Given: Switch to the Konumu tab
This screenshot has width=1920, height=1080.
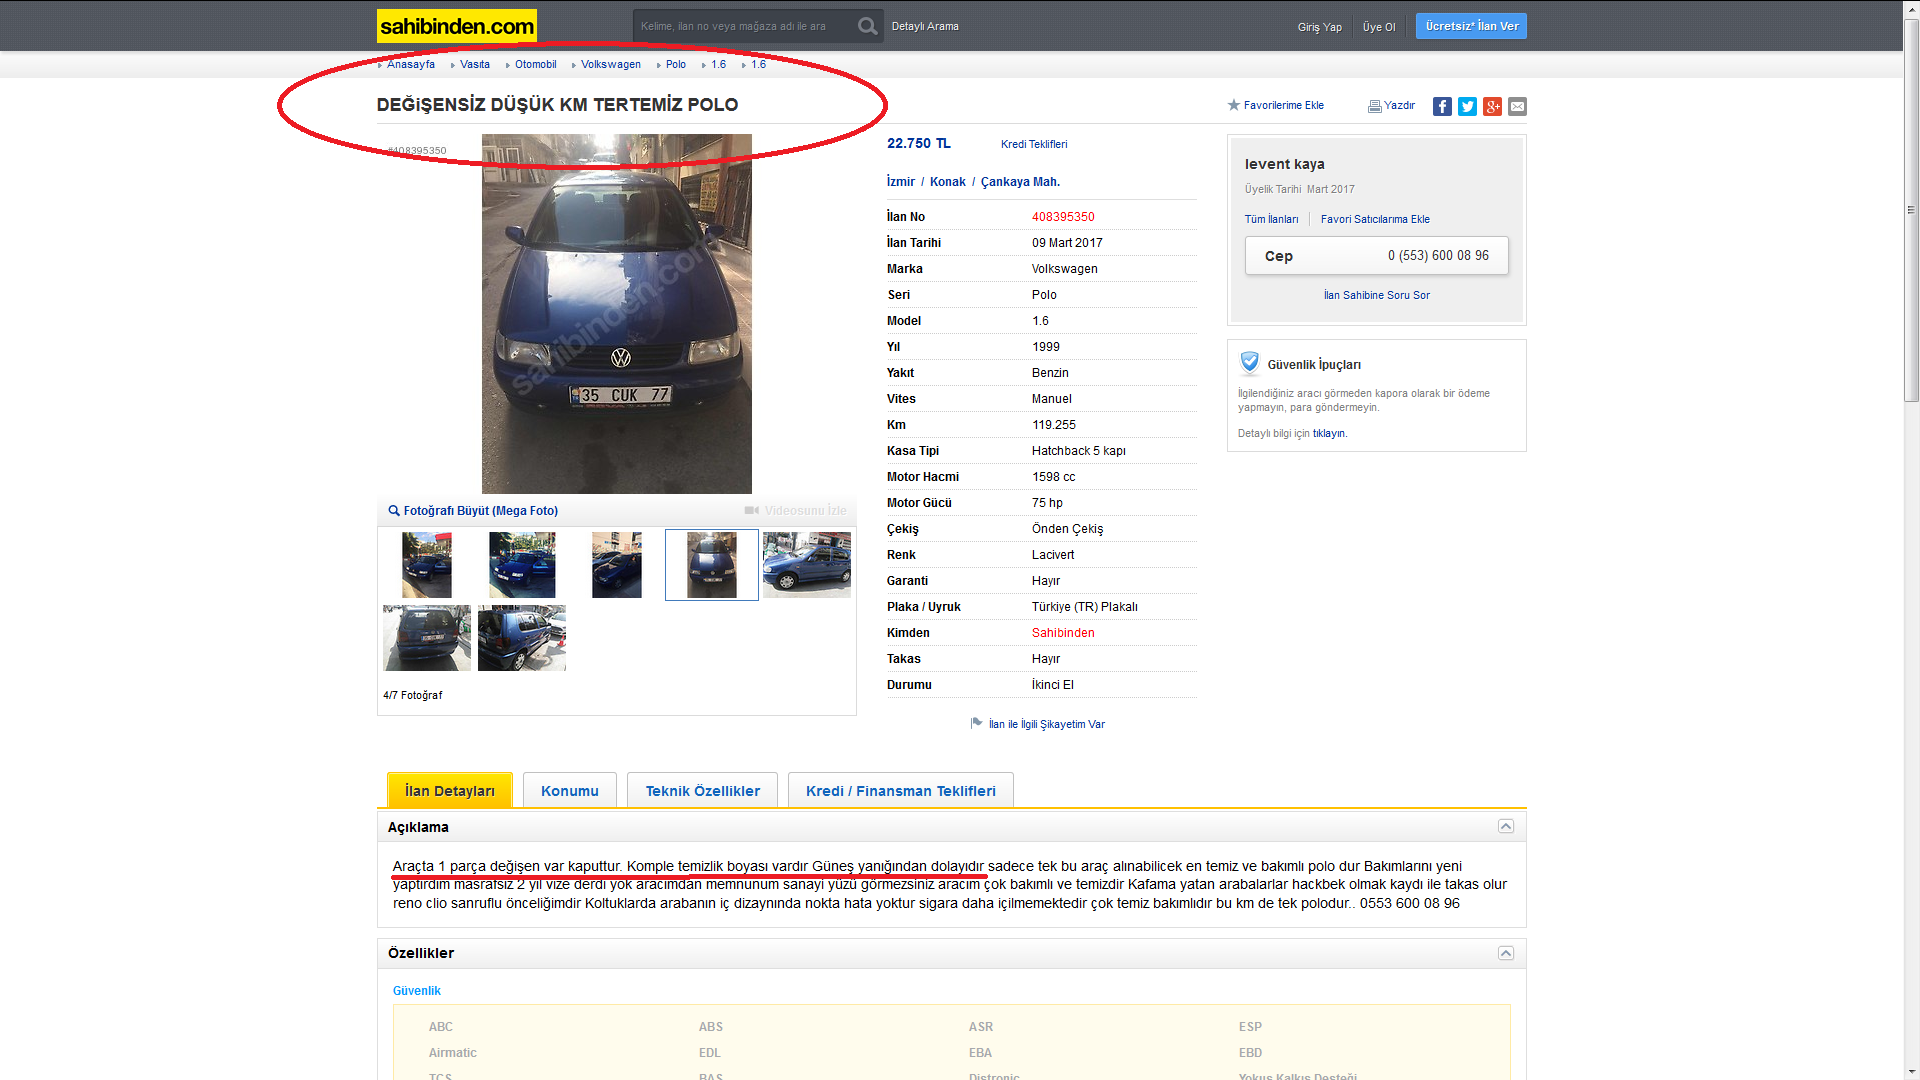Looking at the screenshot, I should click(570, 790).
